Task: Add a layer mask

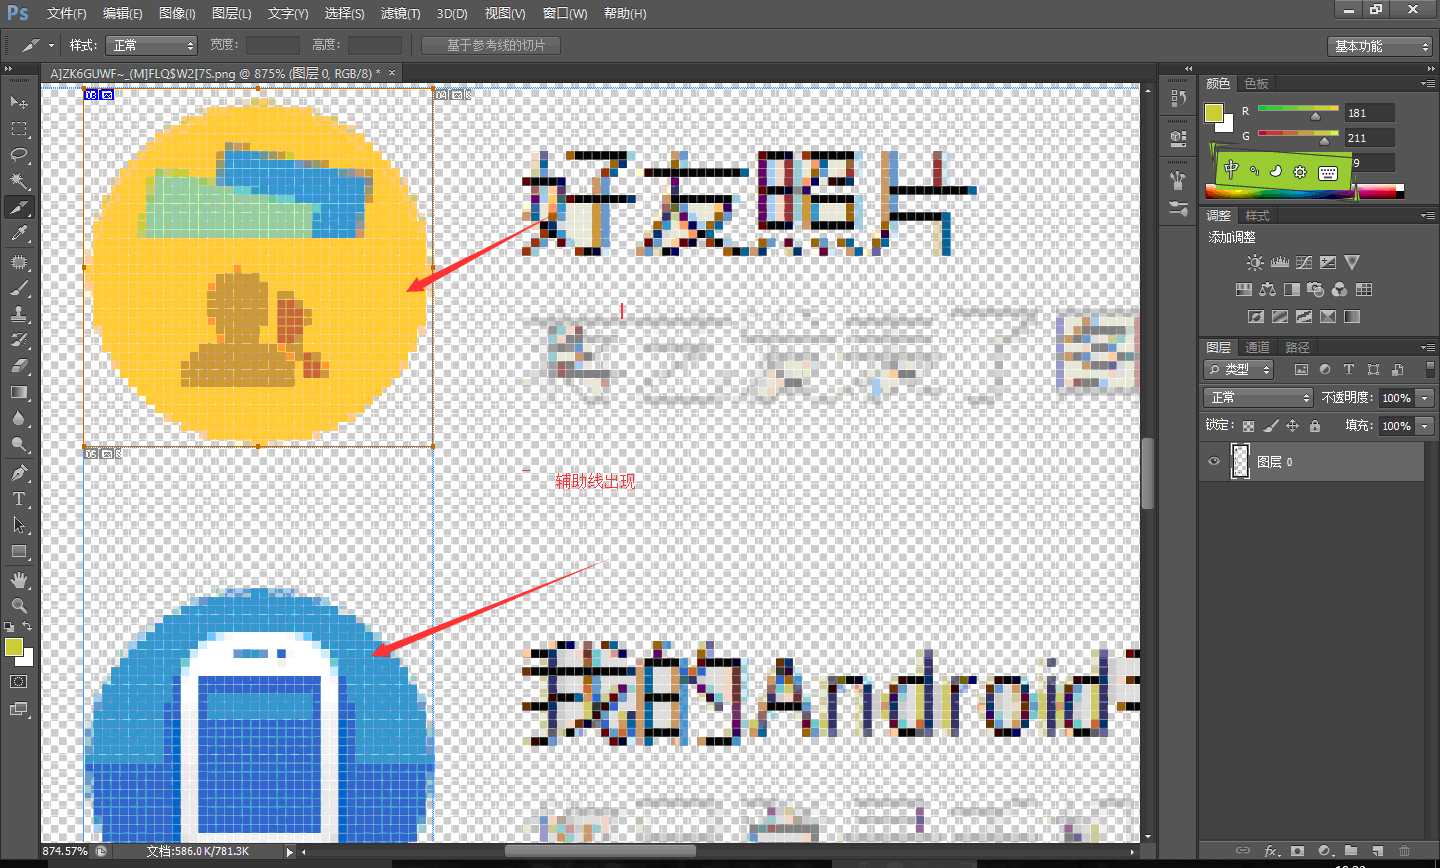Action: [x=1297, y=851]
